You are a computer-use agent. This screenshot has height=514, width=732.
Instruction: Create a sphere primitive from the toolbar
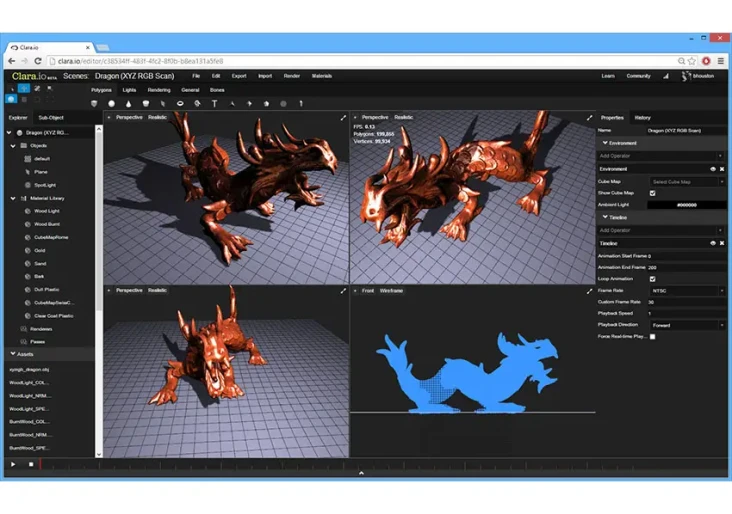[x=111, y=104]
